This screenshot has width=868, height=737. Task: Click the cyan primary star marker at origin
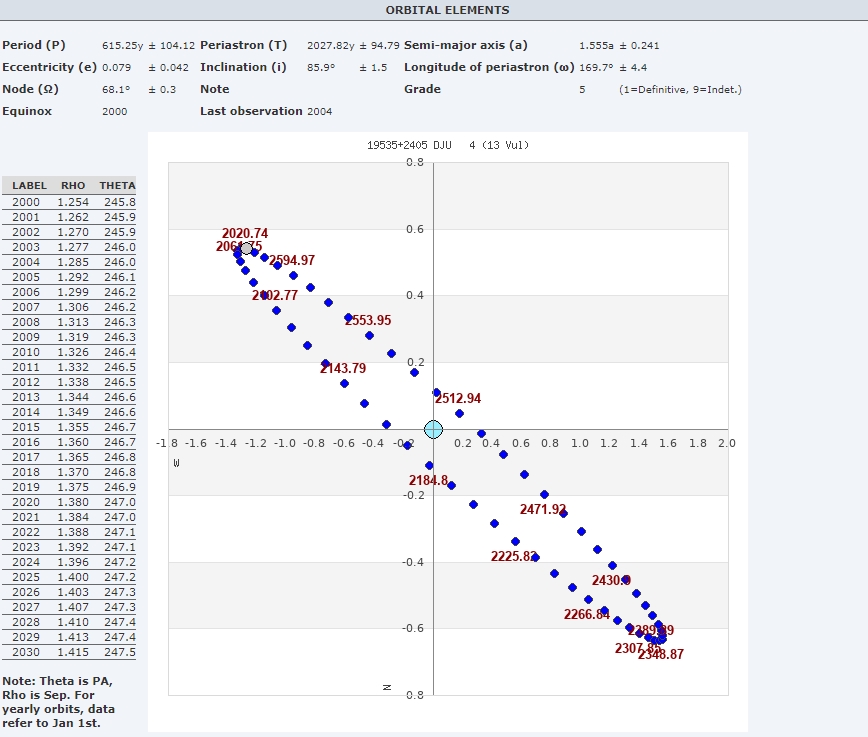click(433, 429)
